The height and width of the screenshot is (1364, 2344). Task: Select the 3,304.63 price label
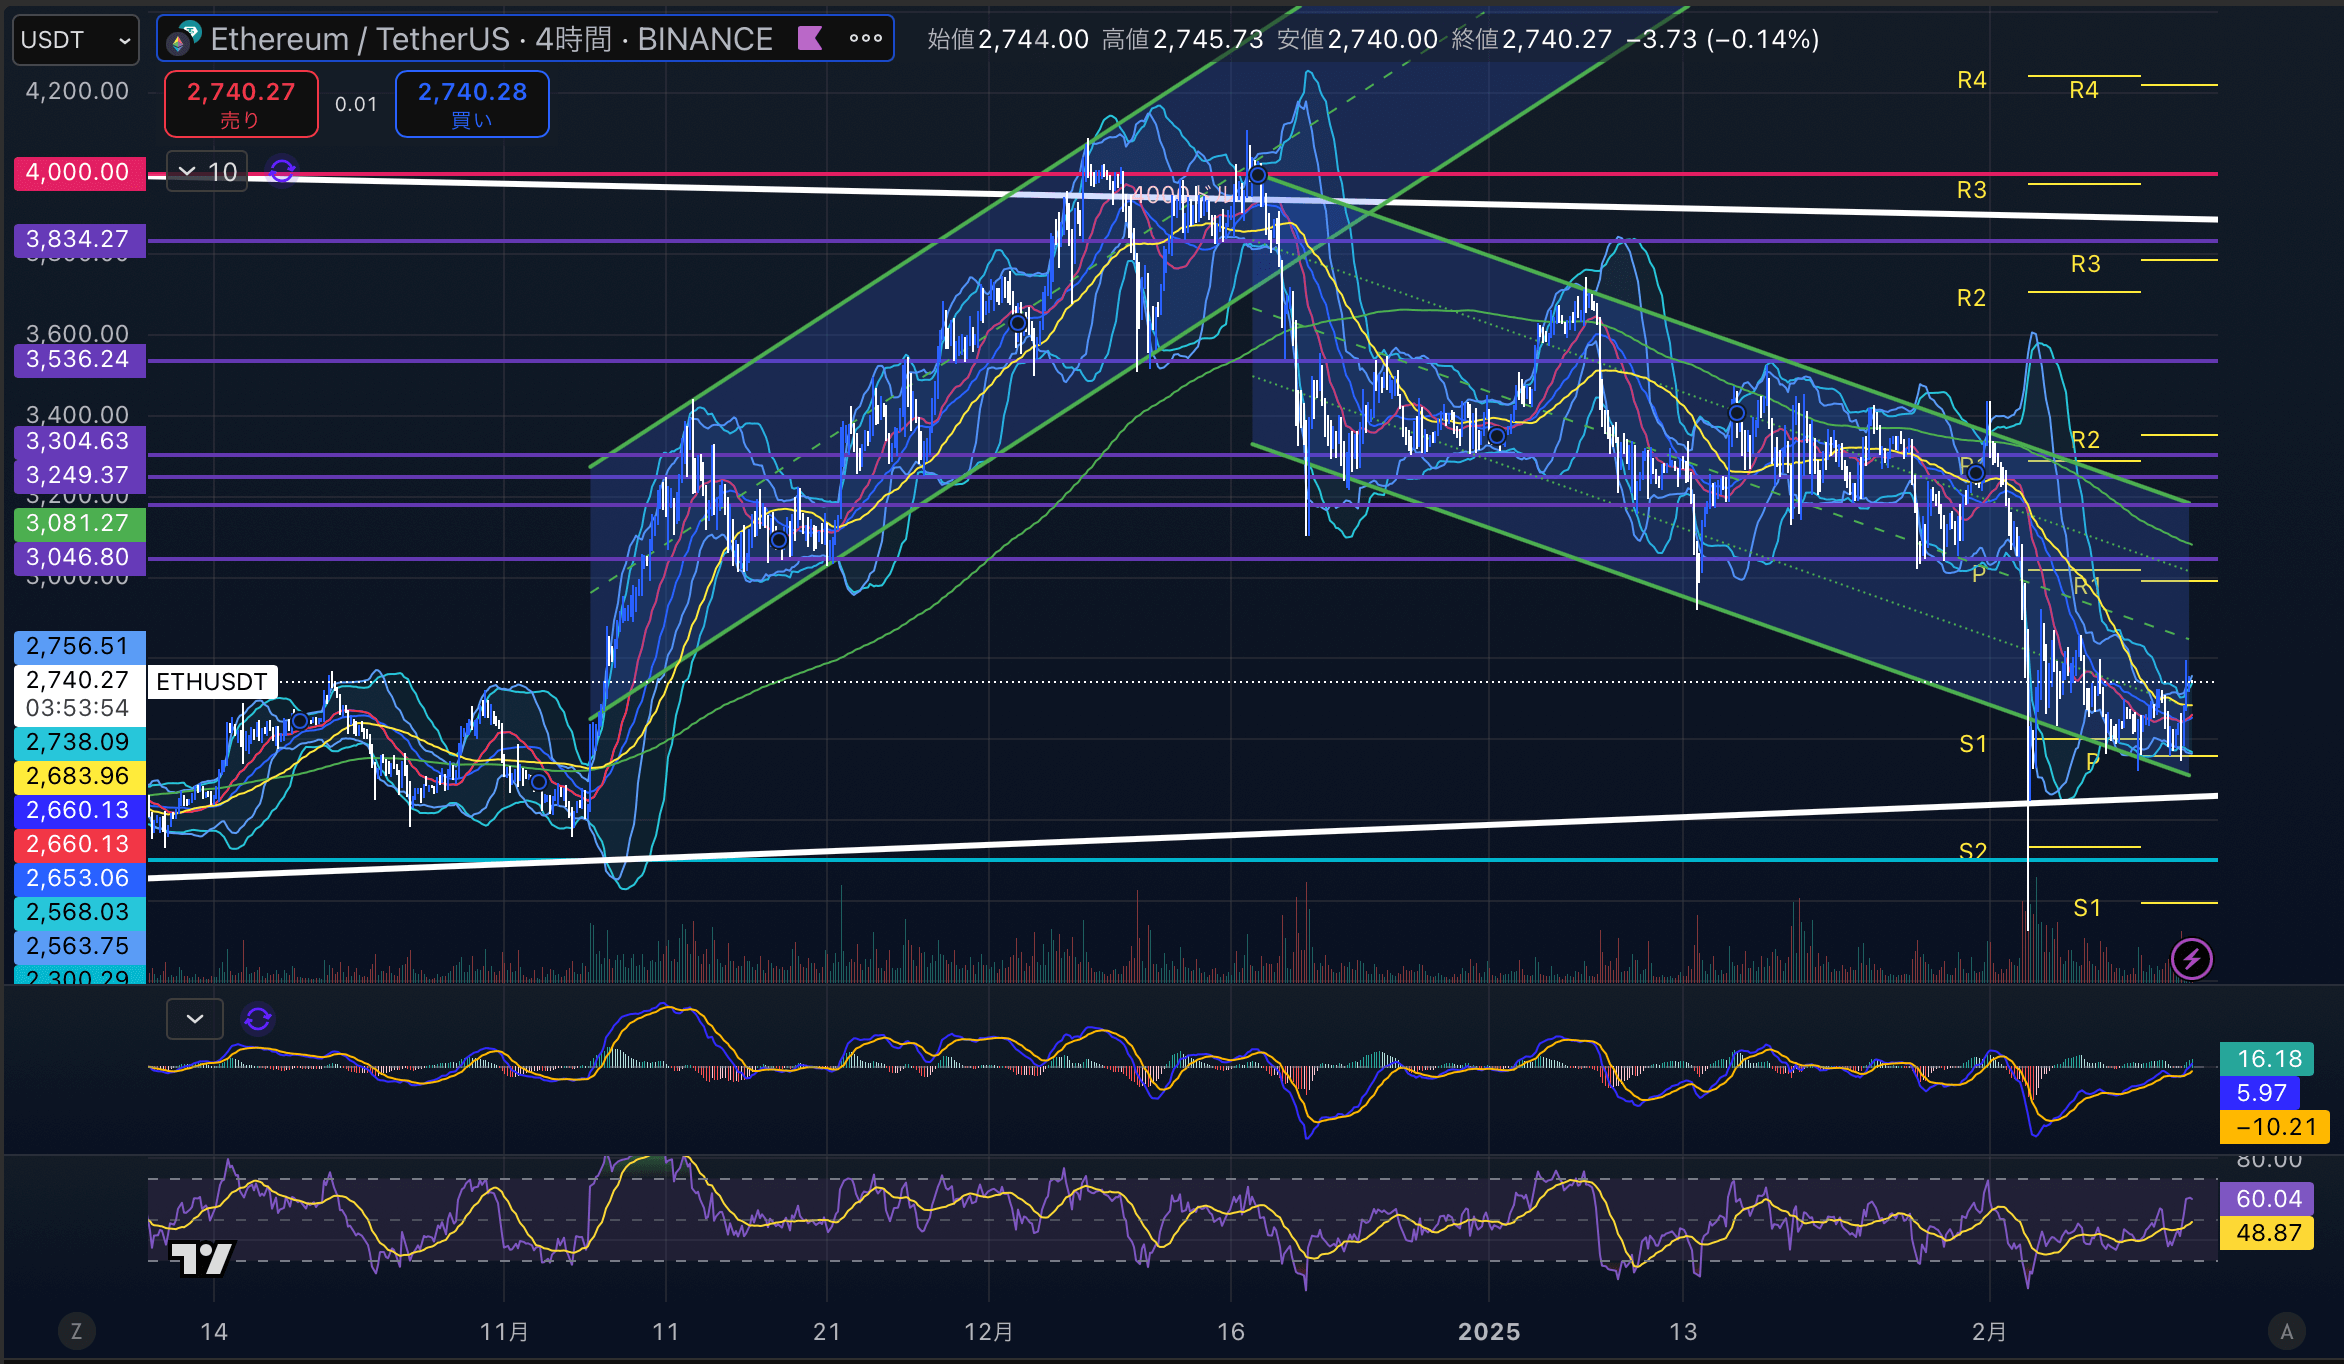click(x=79, y=441)
